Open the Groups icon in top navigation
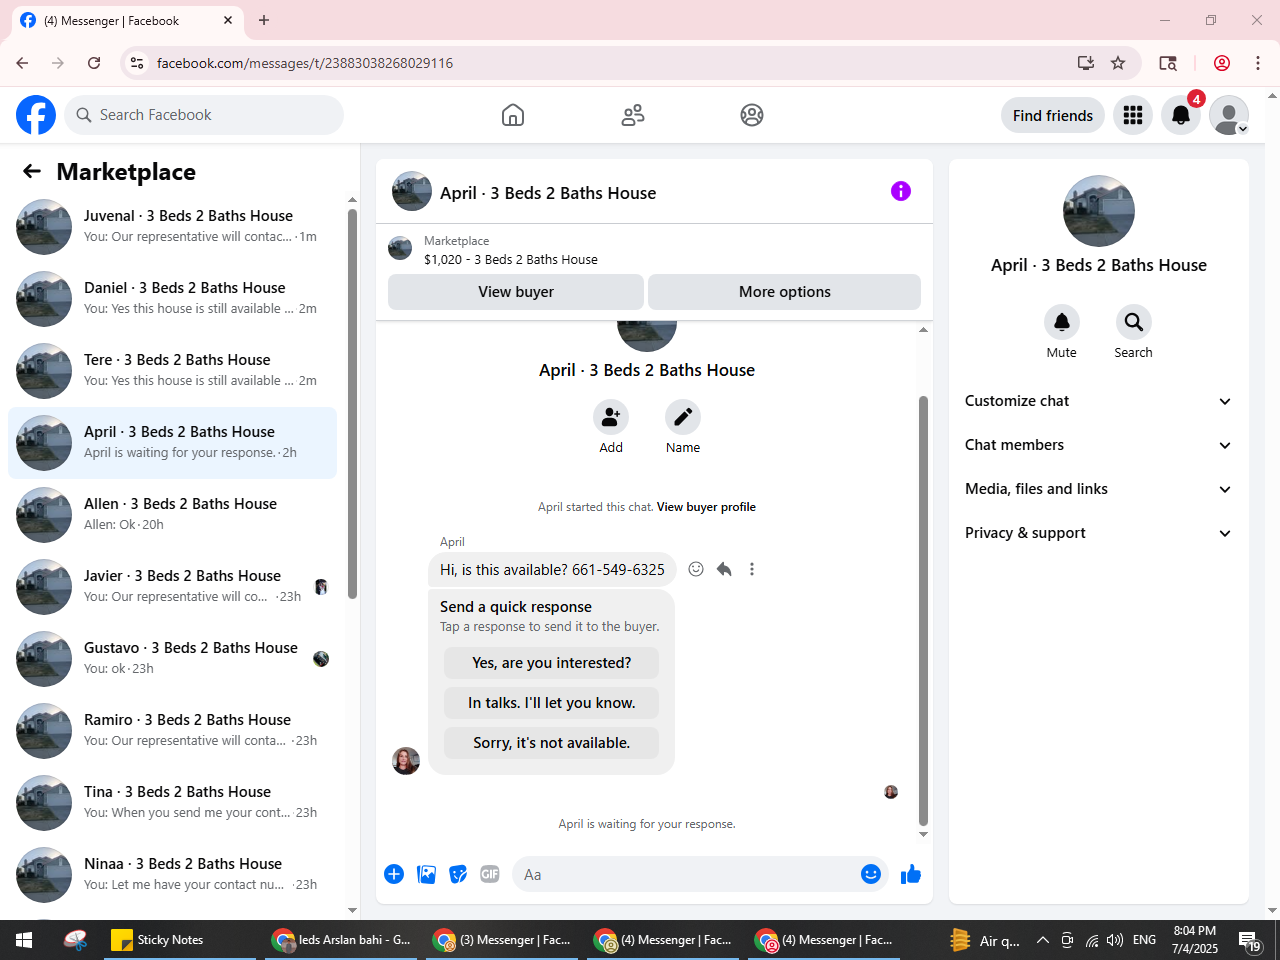1280x960 pixels. 752,115
